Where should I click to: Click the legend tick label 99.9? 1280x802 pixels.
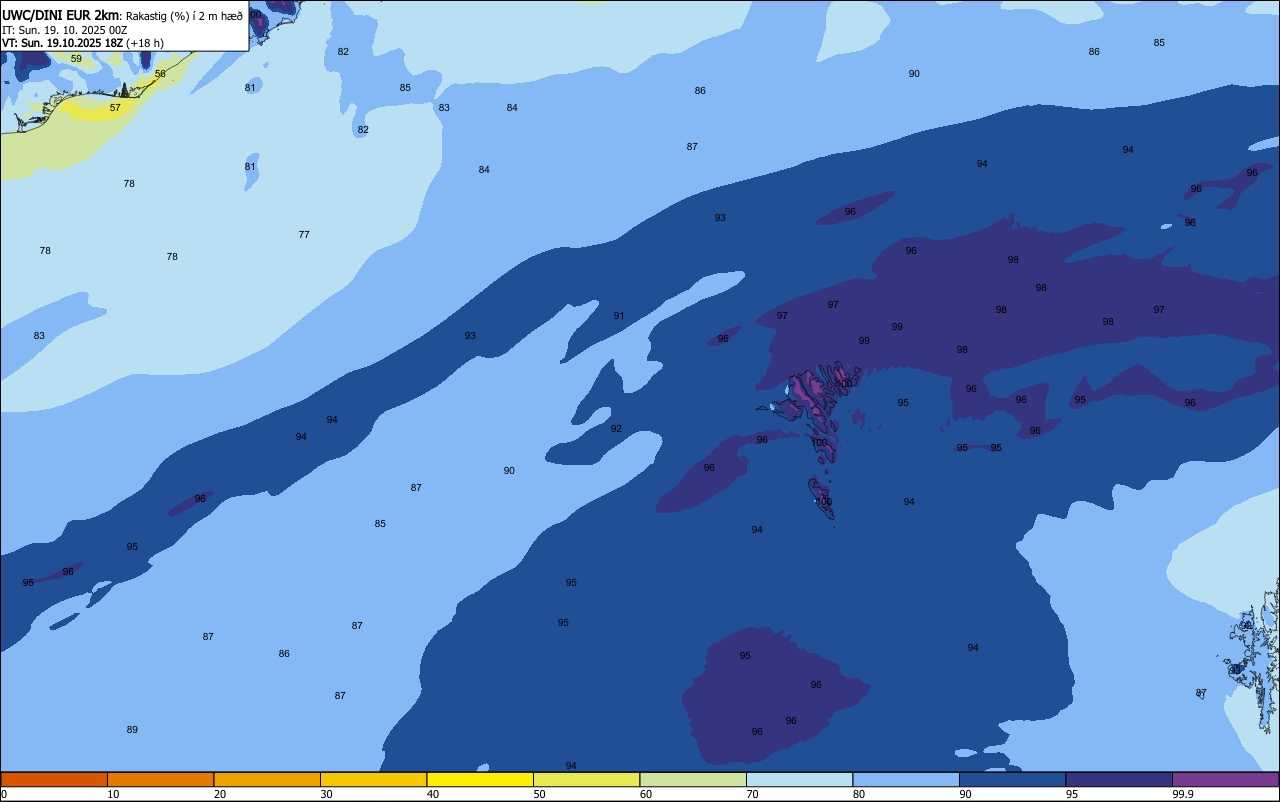pyautogui.click(x=1183, y=794)
